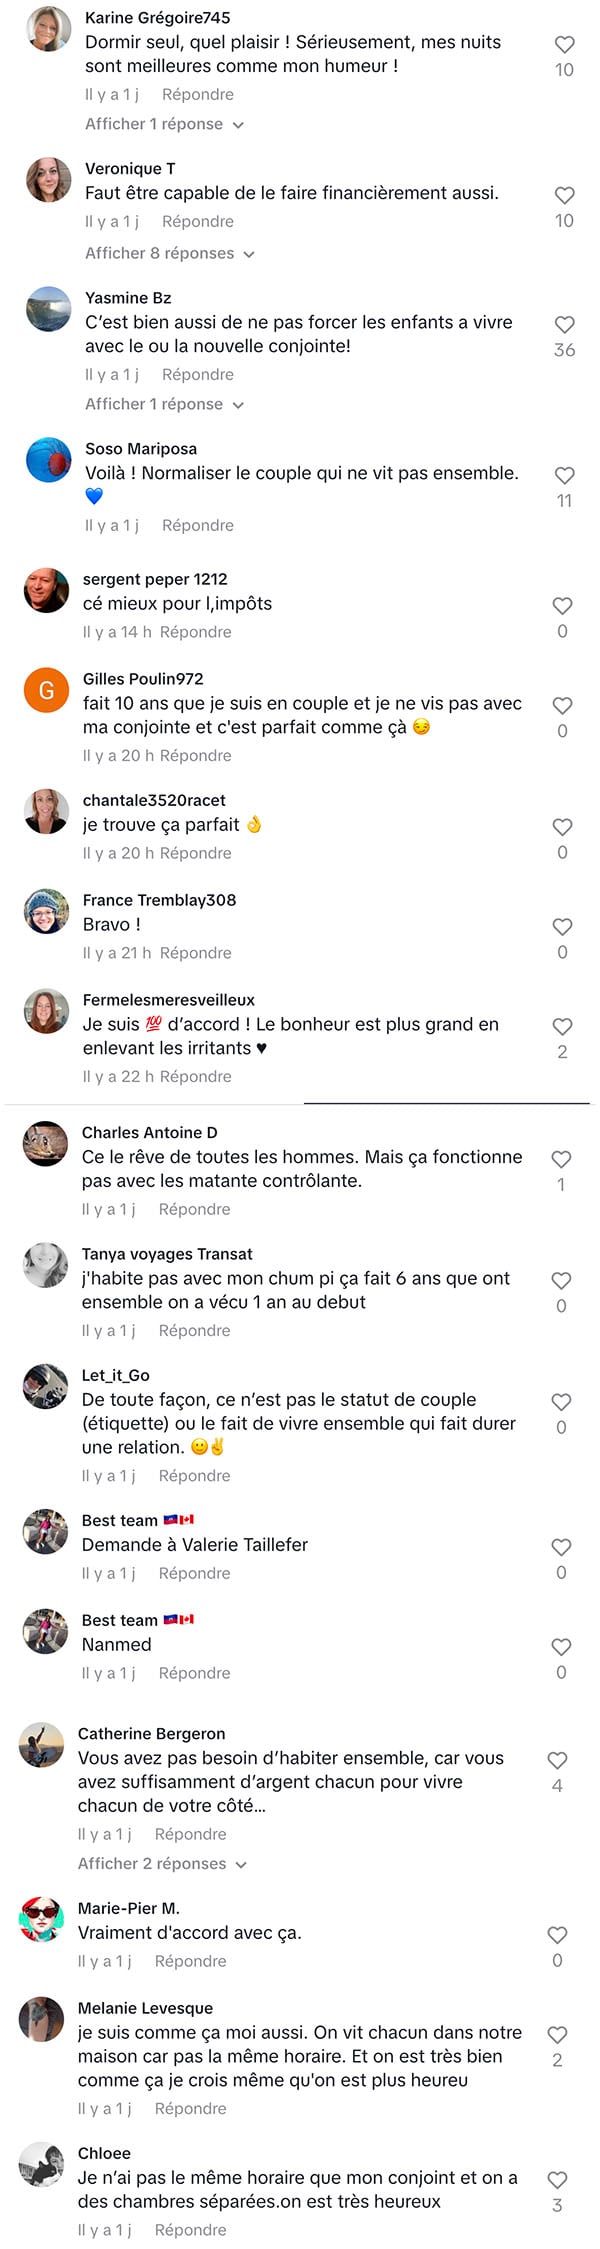Like Karine Grégoire745's comment

point(564,45)
